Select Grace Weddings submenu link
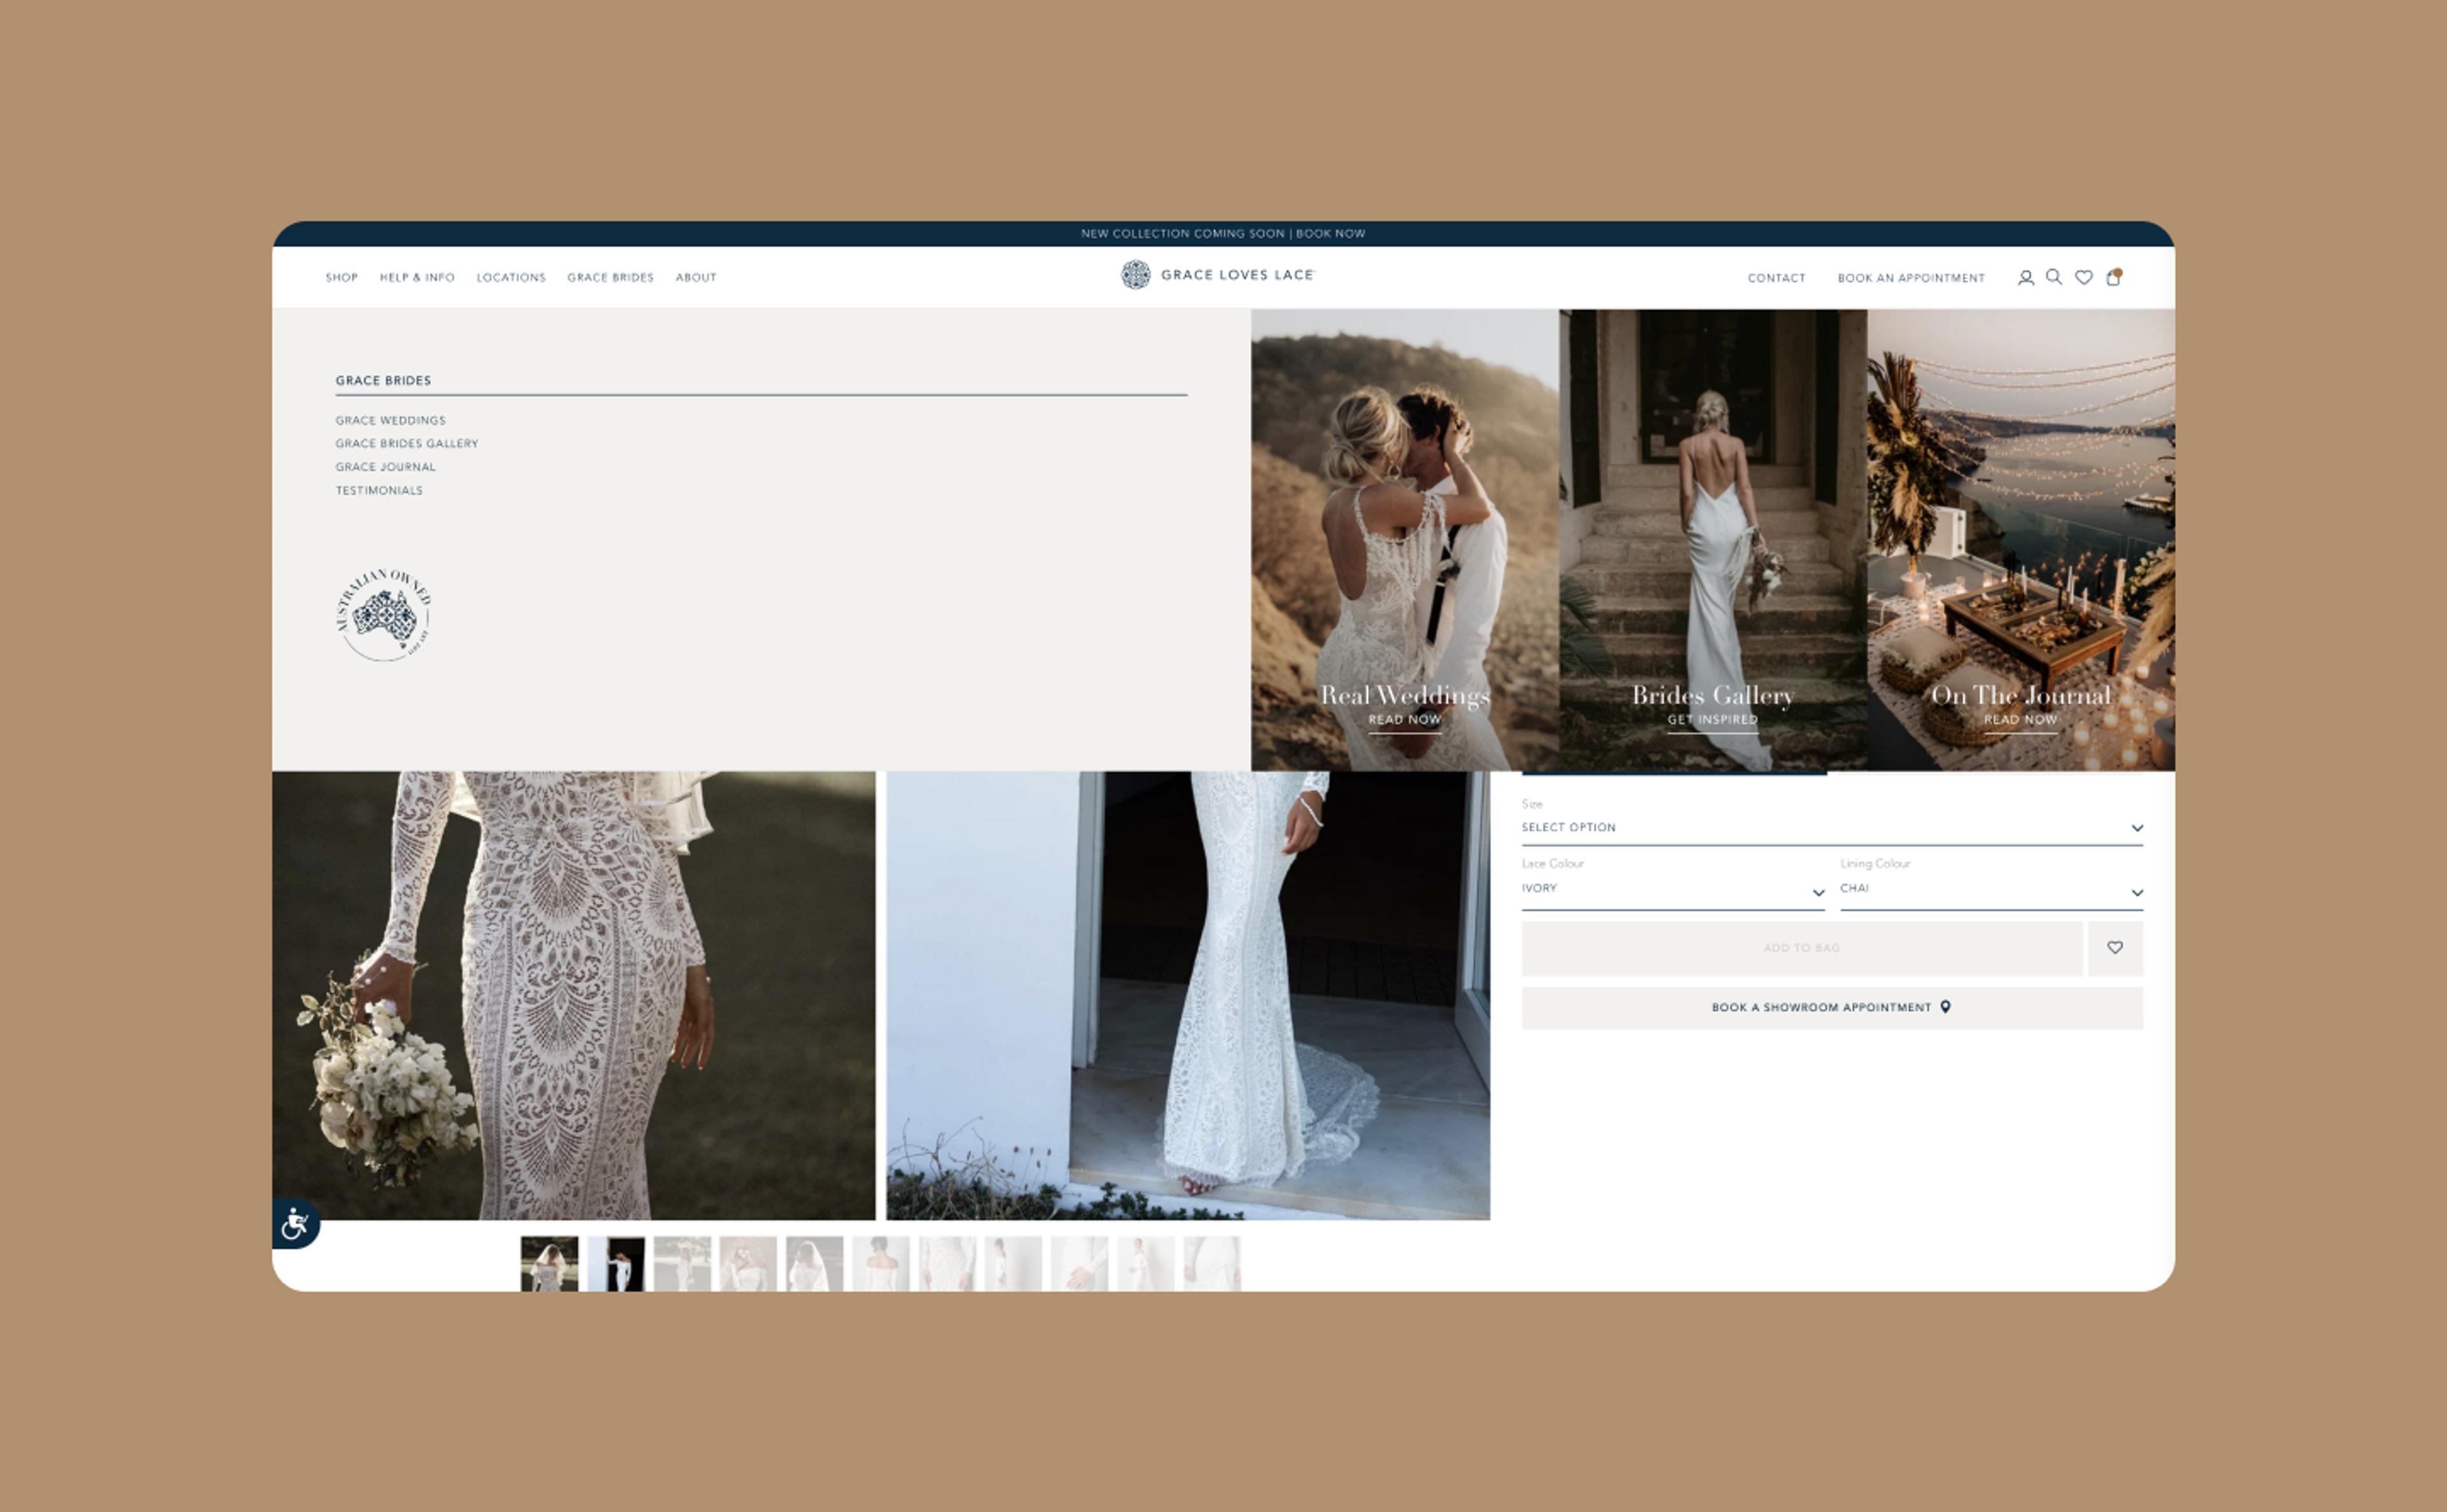Image resolution: width=2447 pixels, height=1512 pixels. 390,421
